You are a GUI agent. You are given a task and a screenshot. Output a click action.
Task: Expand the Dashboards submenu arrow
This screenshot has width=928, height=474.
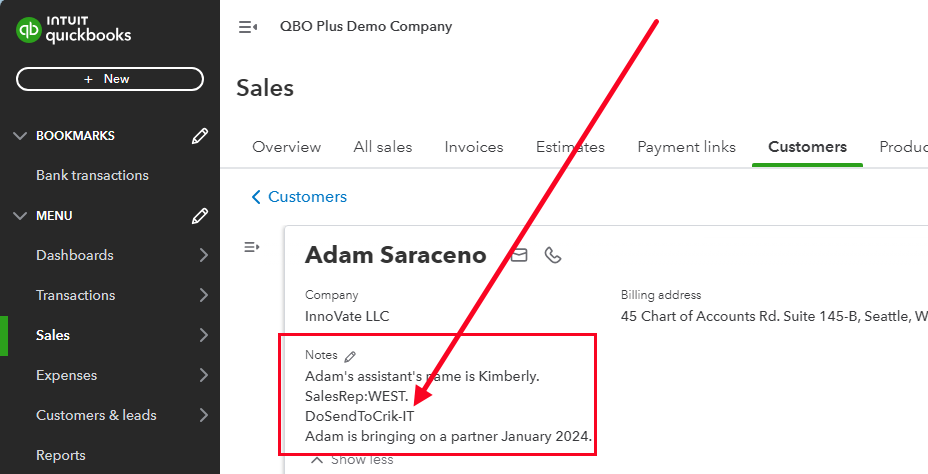click(203, 255)
